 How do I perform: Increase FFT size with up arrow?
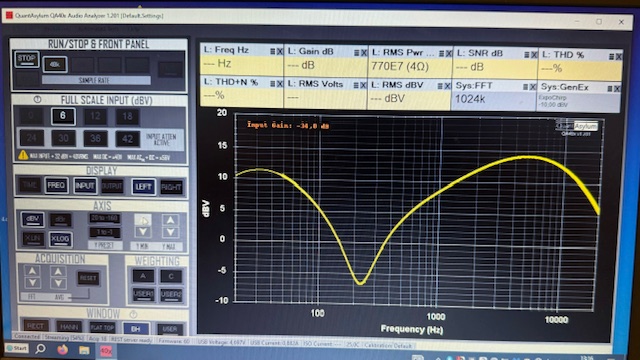32,271
